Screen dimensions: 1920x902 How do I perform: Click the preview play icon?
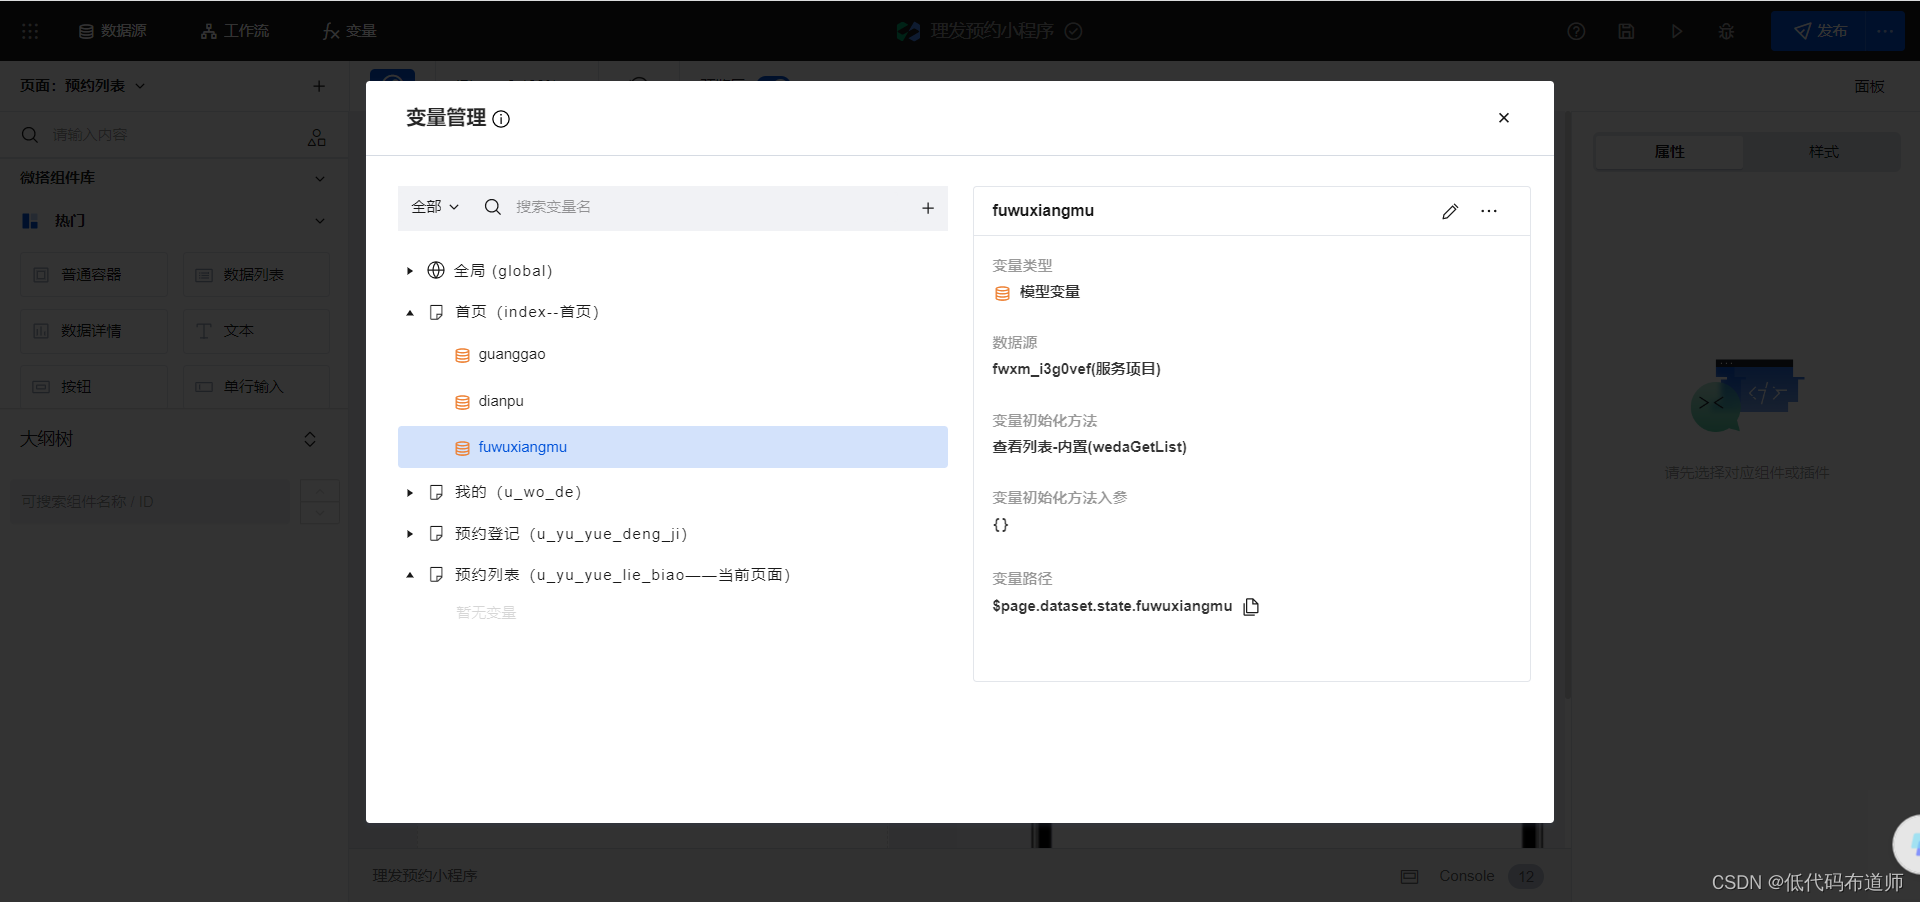coord(1676,31)
